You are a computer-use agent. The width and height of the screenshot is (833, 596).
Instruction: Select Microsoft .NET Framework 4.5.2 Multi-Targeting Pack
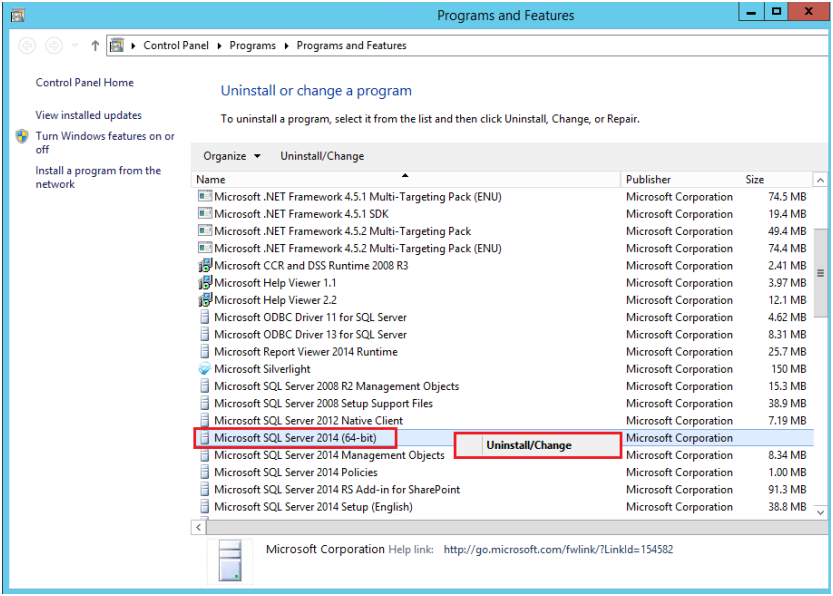click(343, 231)
